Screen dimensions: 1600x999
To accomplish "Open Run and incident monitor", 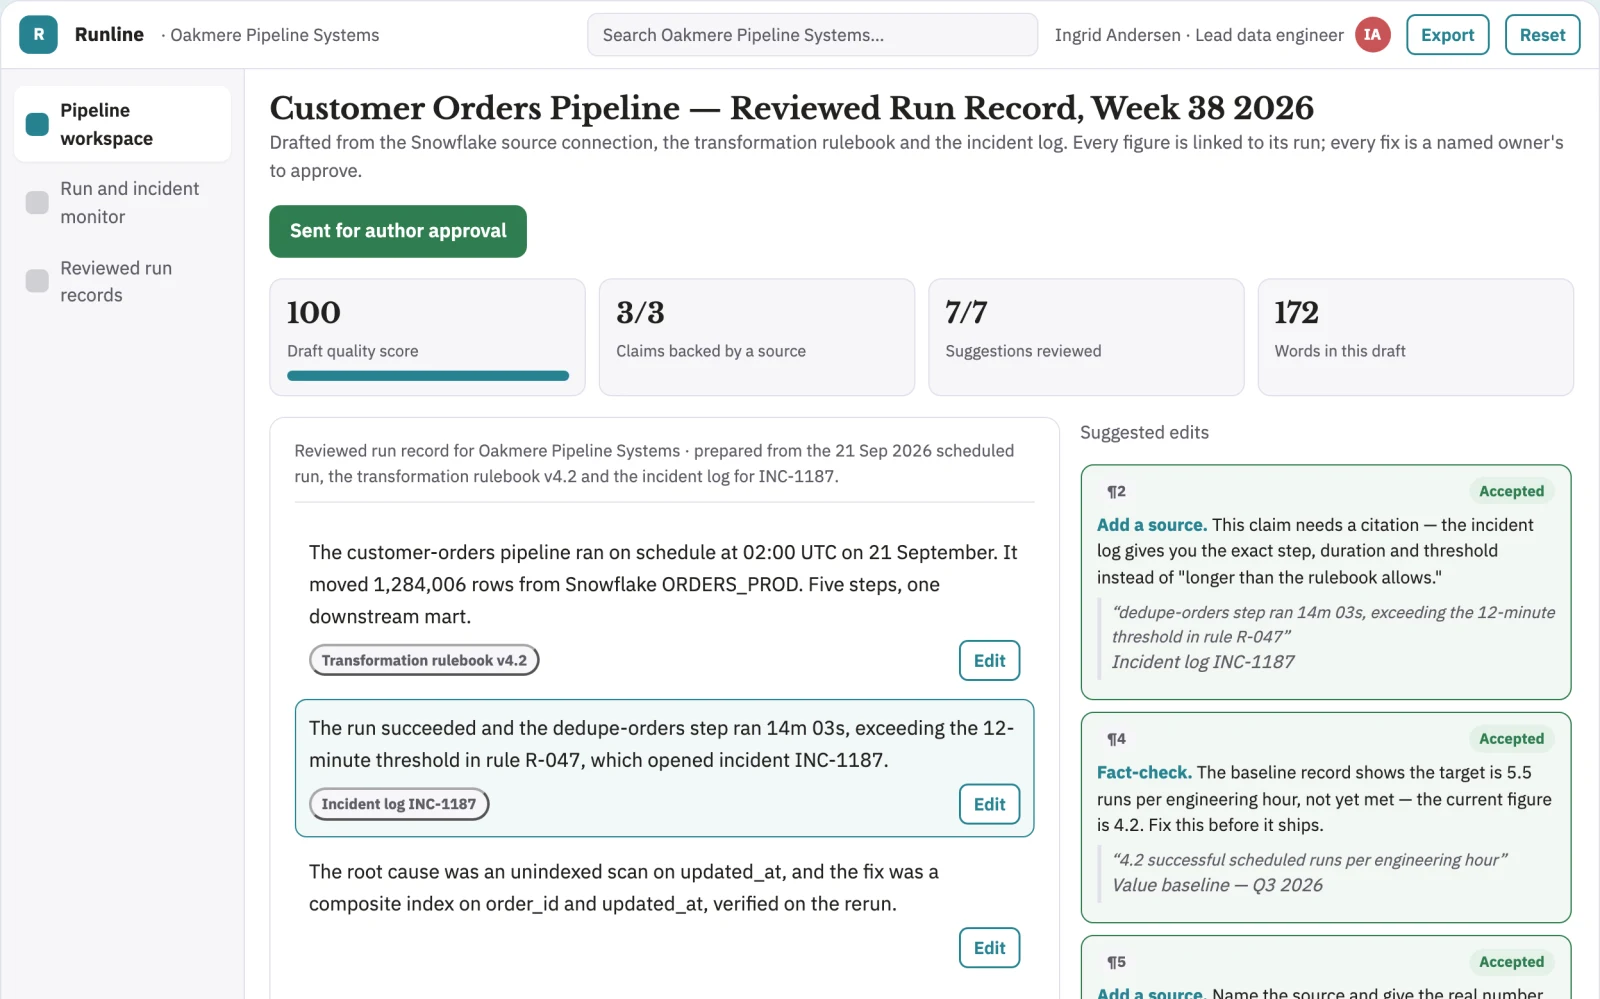I will 122,202.
